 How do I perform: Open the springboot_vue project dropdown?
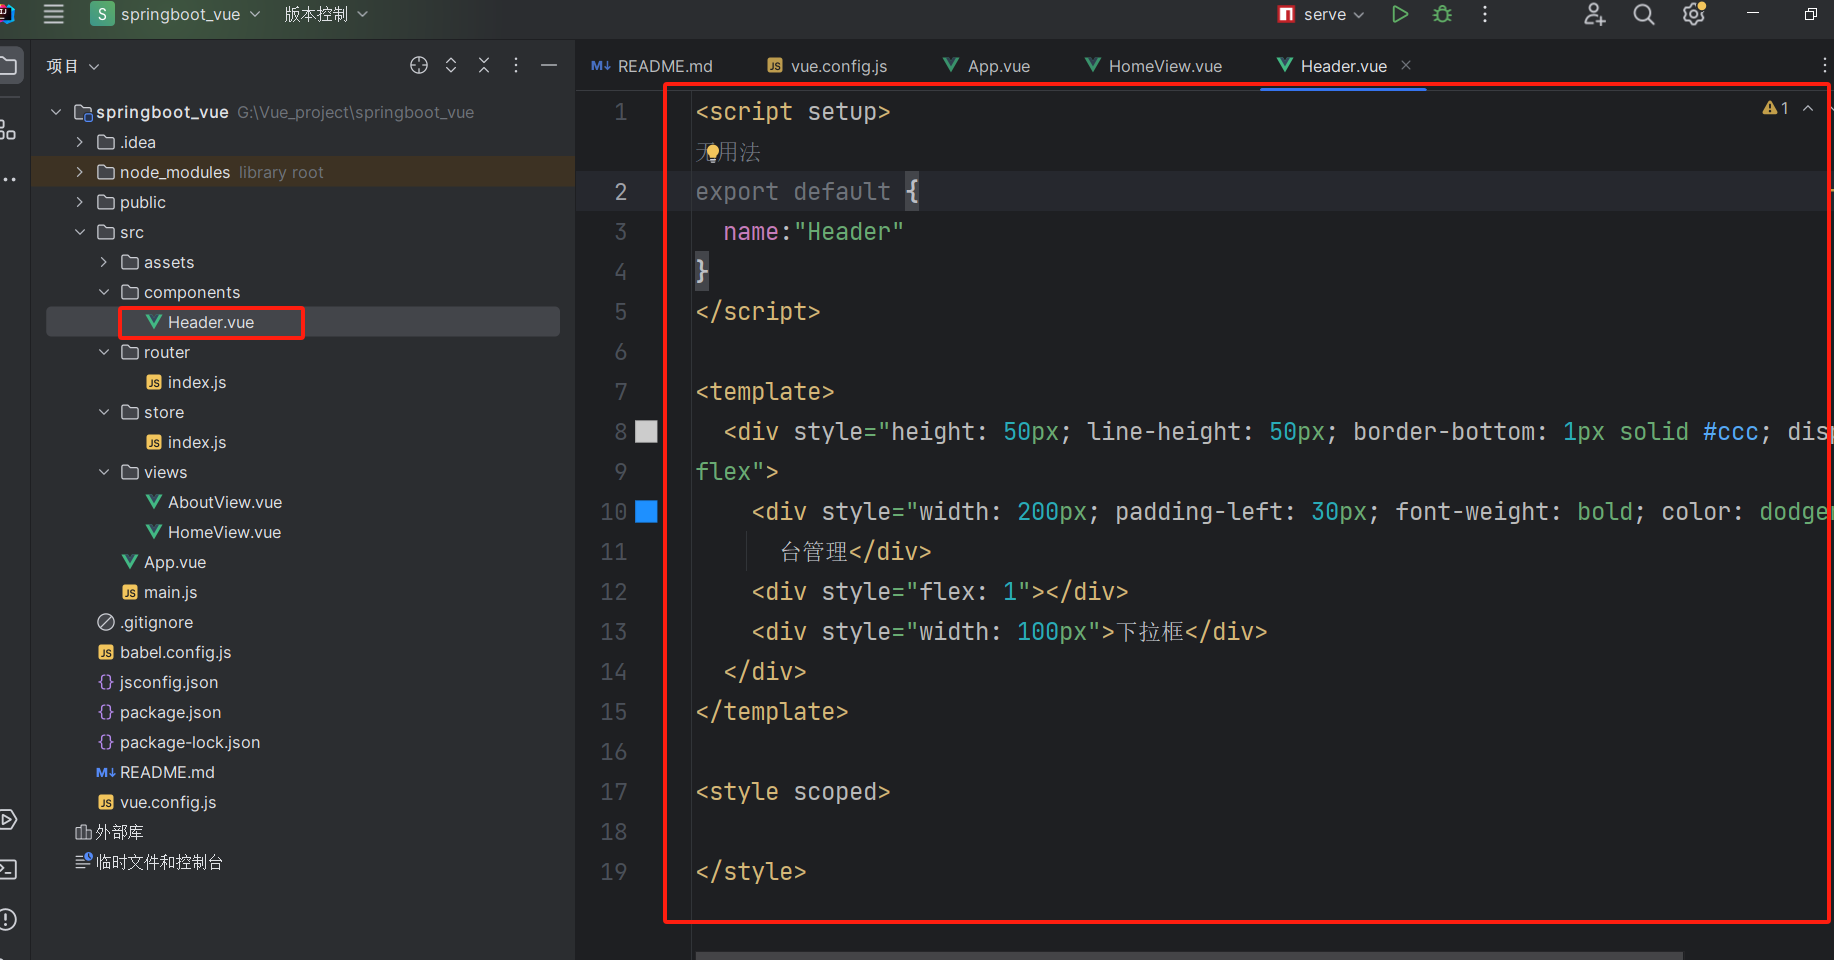pyautogui.click(x=176, y=14)
